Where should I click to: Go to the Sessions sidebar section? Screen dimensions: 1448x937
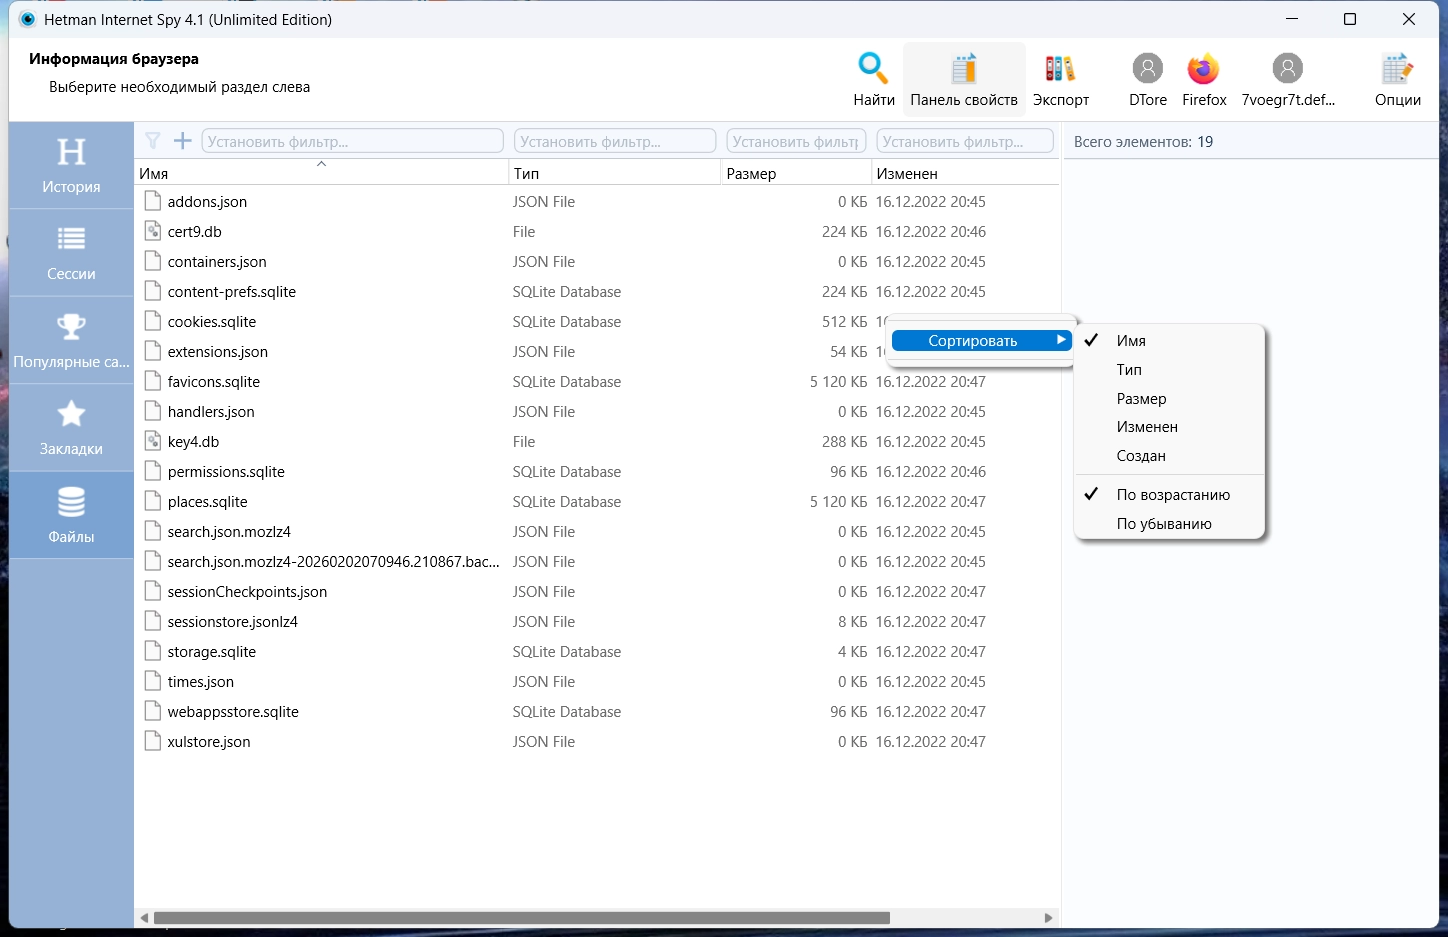pyautogui.click(x=71, y=253)
